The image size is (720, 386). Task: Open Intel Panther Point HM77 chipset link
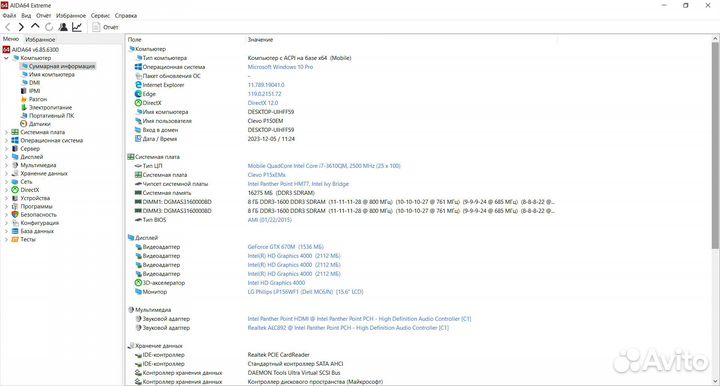pyautogui.click(x=298, y=184)
